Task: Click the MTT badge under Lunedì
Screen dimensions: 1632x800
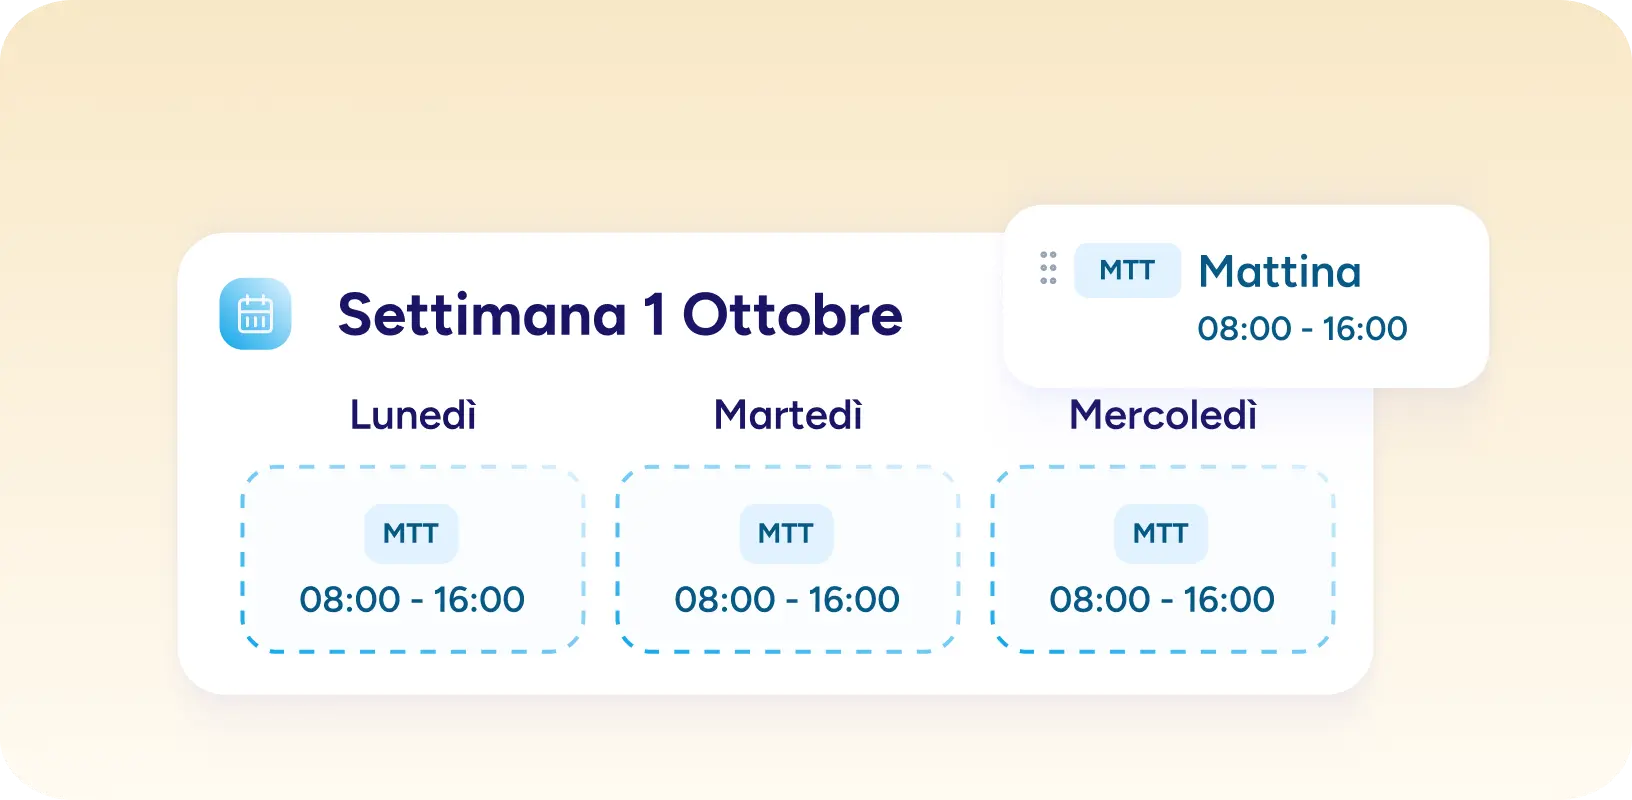Action: [411, 533]
